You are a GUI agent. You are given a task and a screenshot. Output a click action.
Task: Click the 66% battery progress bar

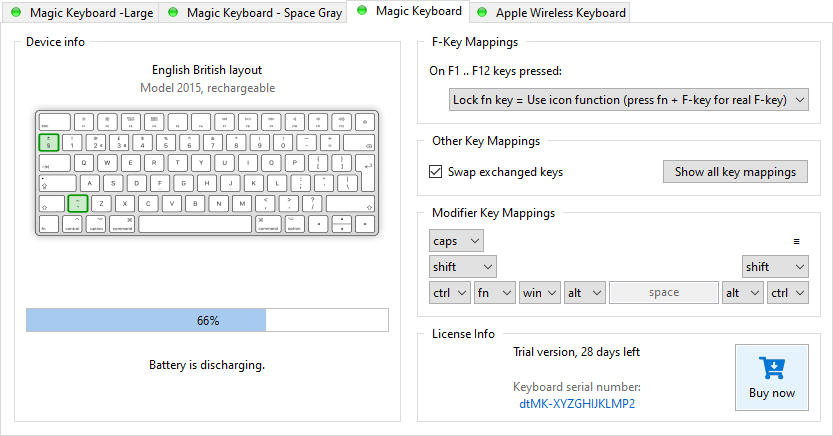click(x=207, y=320)
